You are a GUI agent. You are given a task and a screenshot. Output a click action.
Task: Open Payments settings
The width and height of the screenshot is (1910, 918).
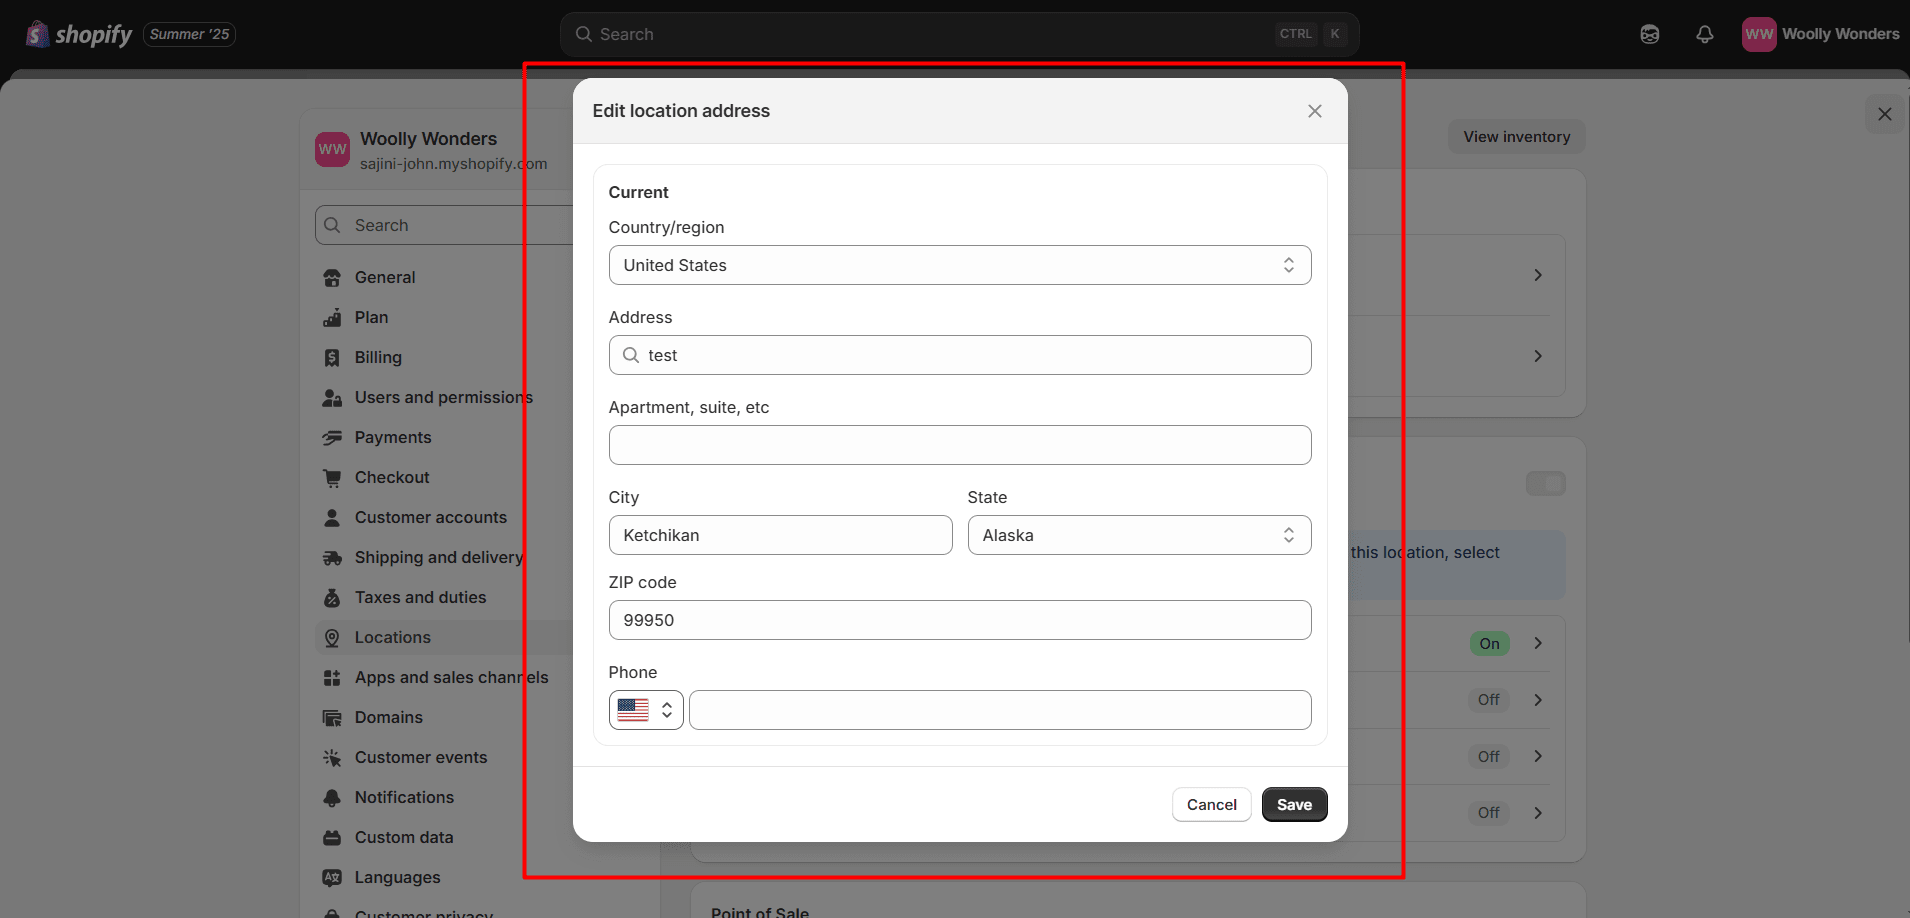(x=393, y=437)
